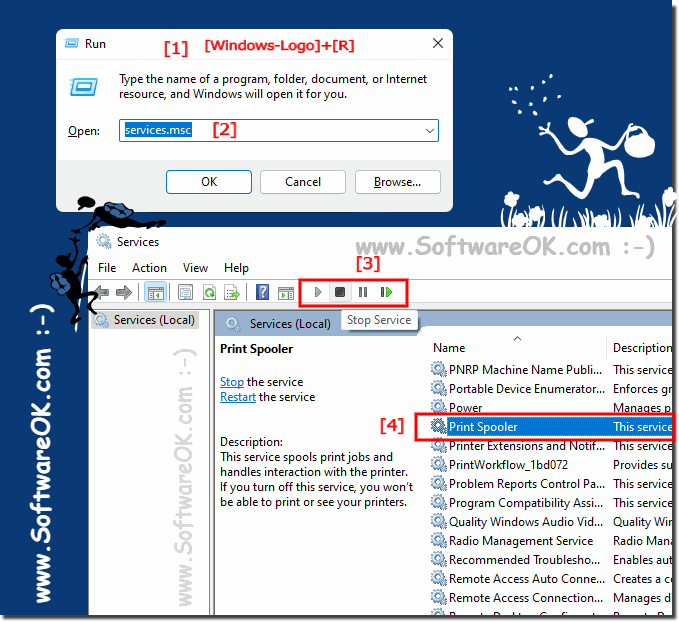The height and width of the screenshot is (622, 679).
Task: Click the Forward arrow in Services toolbar
Action: pyautogui.click(x=124, y=292)
